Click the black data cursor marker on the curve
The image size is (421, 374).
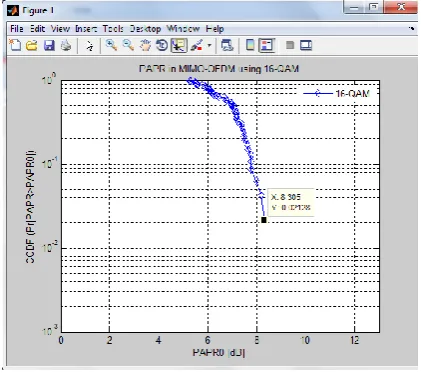(264, 220)
